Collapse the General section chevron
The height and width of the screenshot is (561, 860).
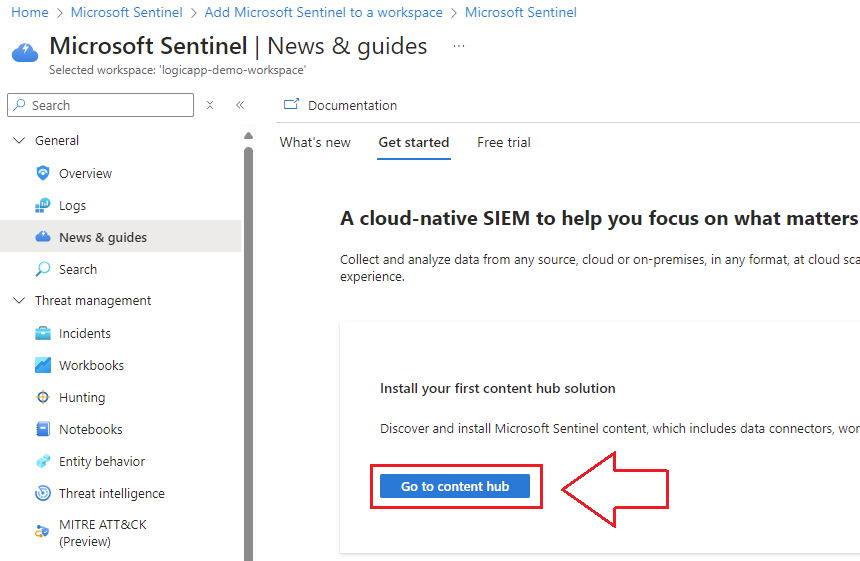19,141
